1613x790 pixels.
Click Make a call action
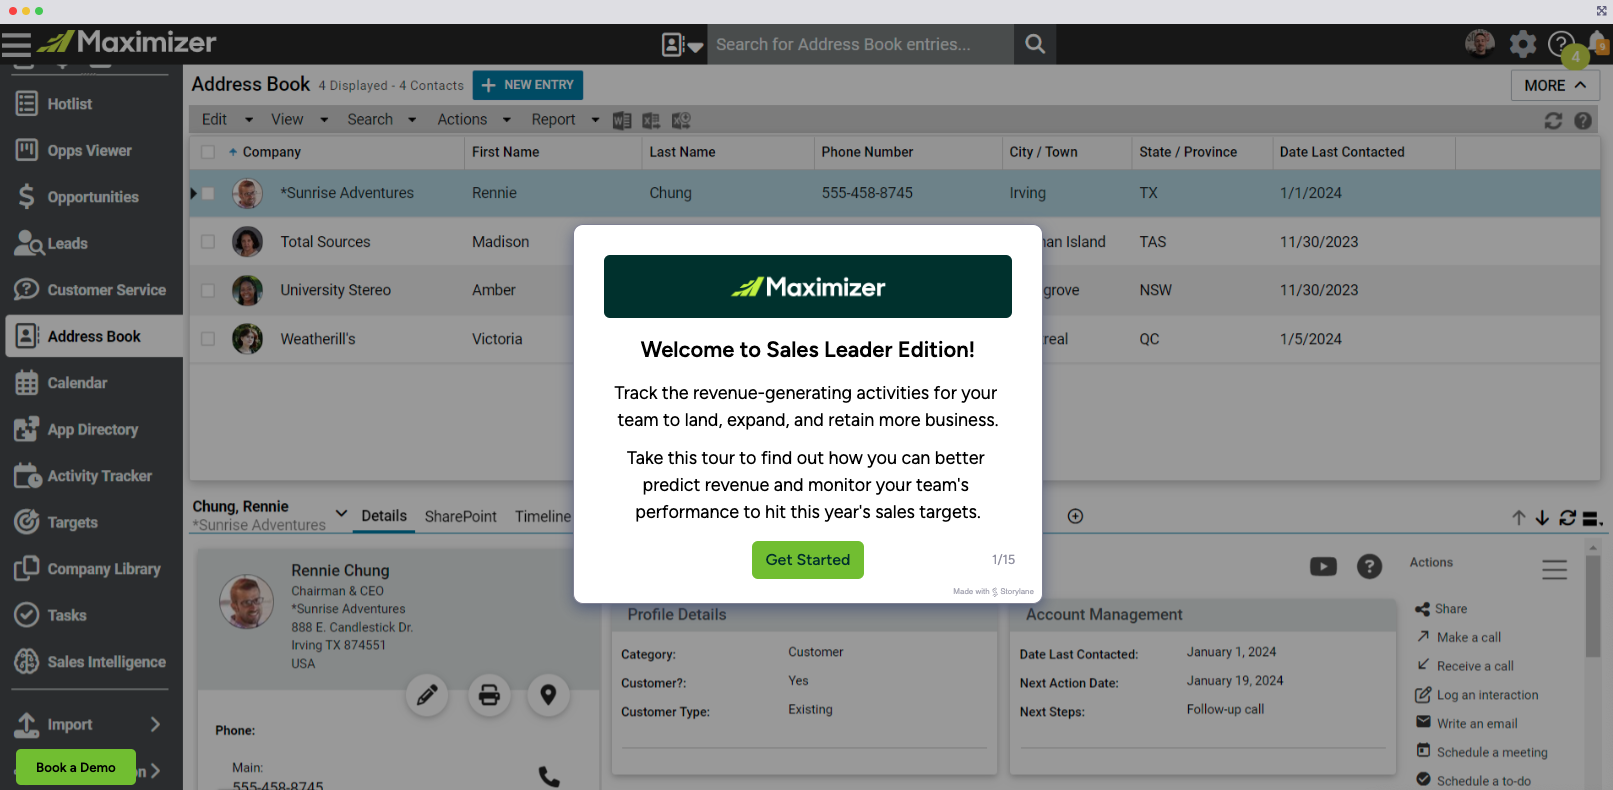pos(1459,637)
